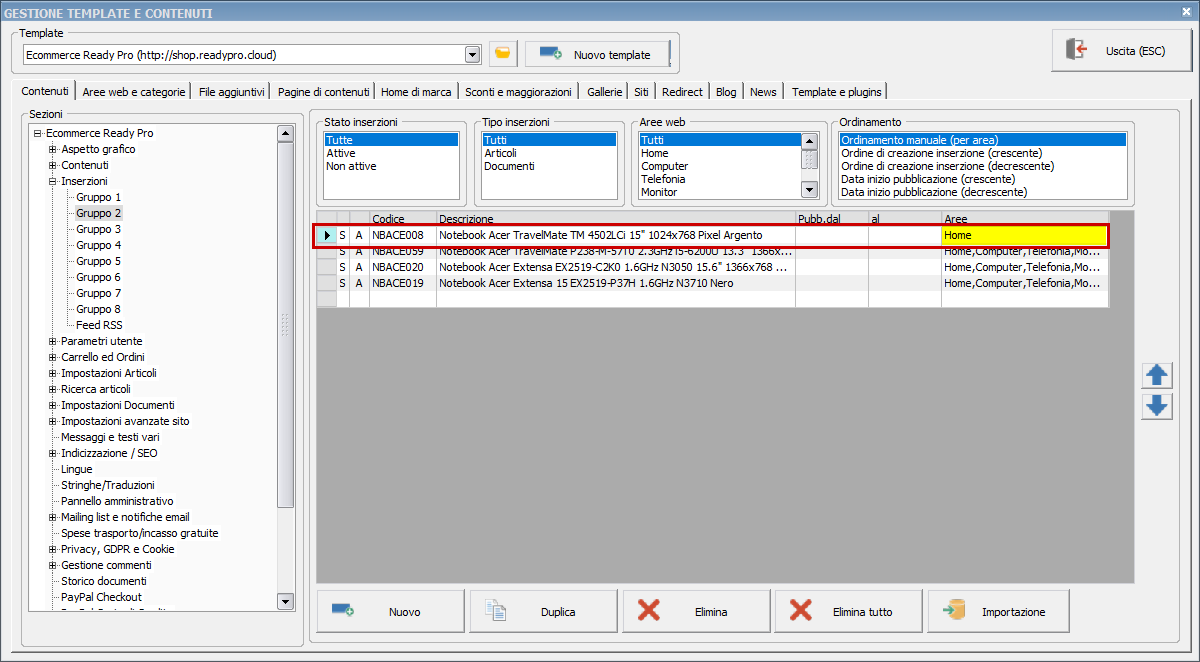
Task: Expand the Privacy, GDPR e Cookie node
Action: click(x=53, y=549)
